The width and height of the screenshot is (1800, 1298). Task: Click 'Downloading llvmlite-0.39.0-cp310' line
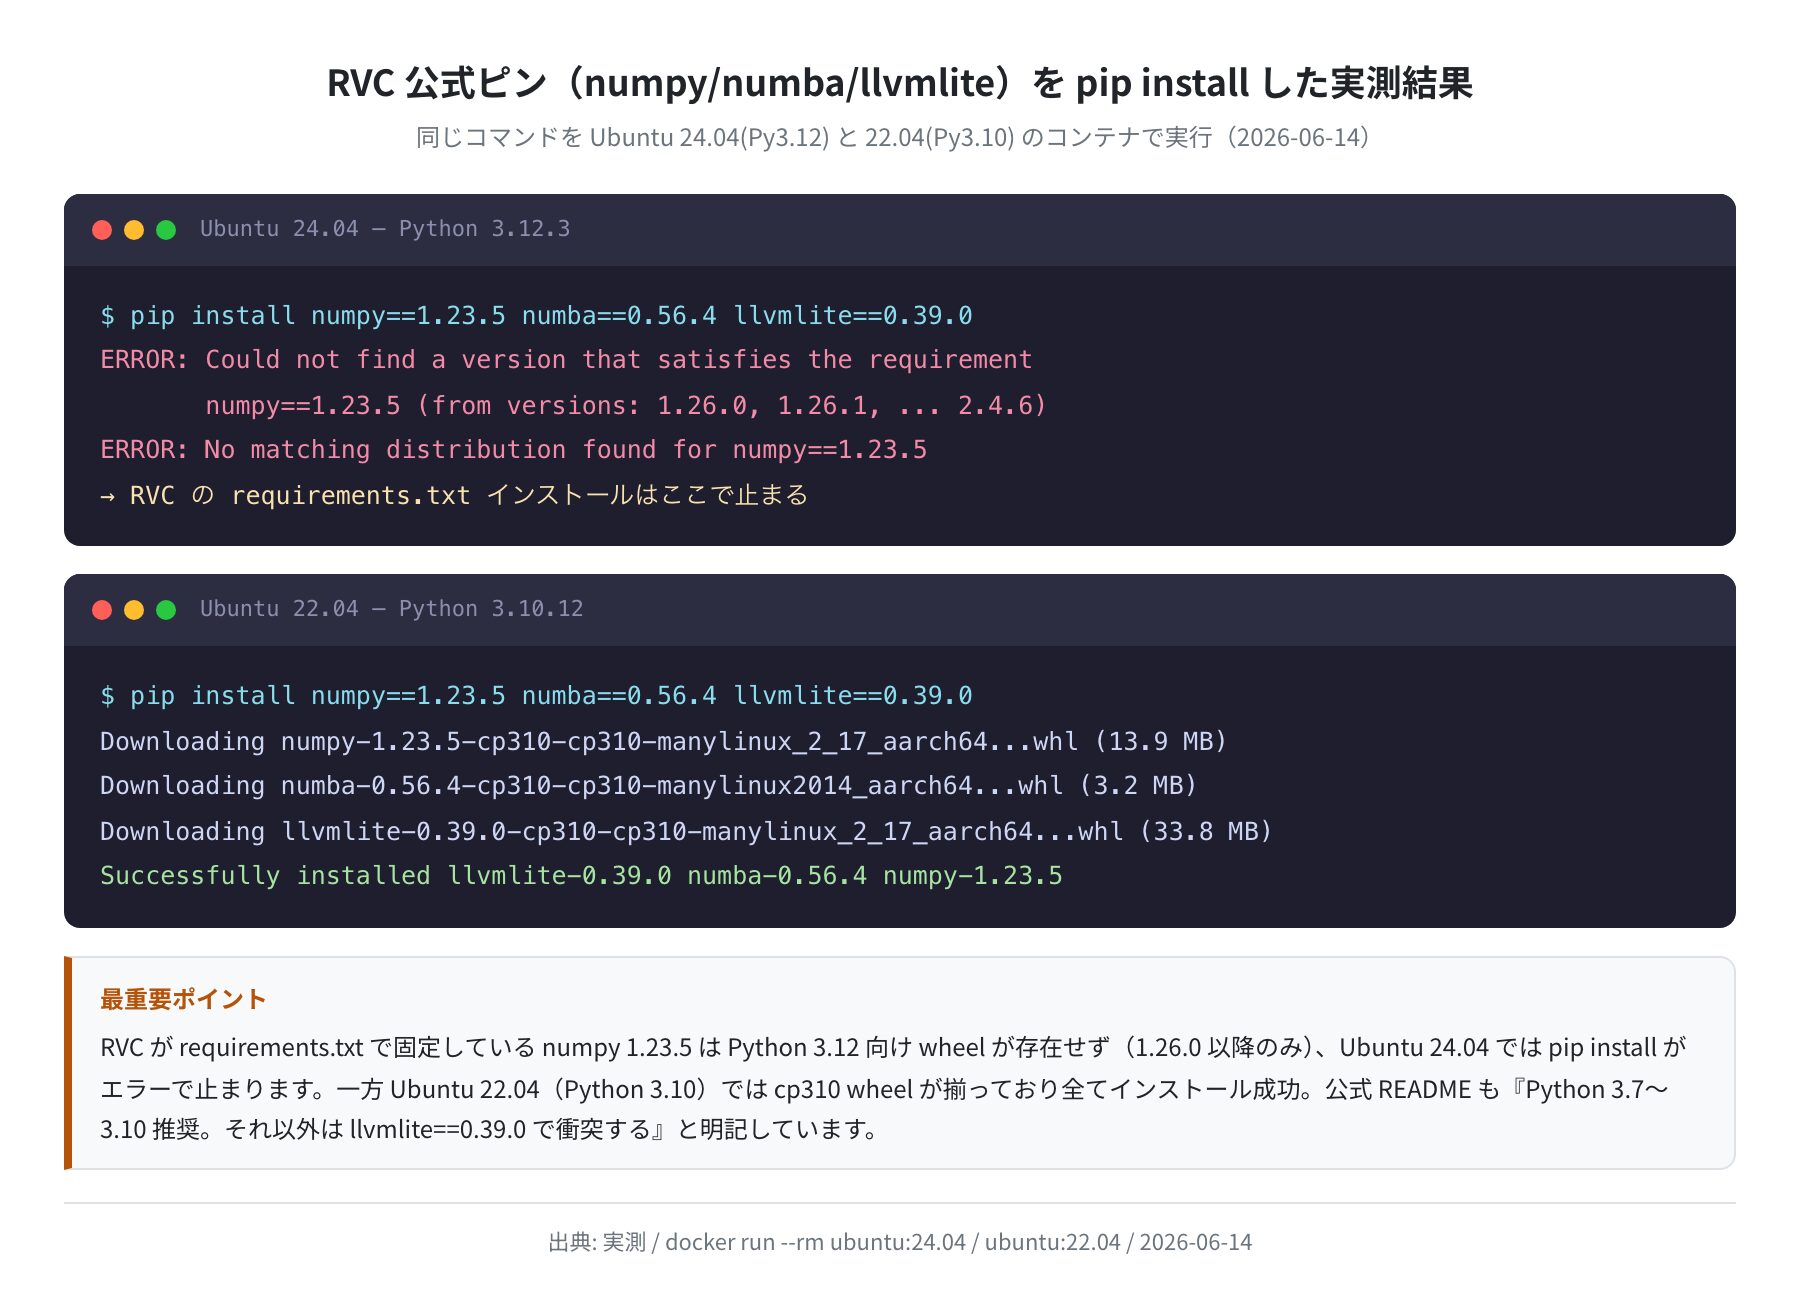pyautogui.click(x=686, y=832)
